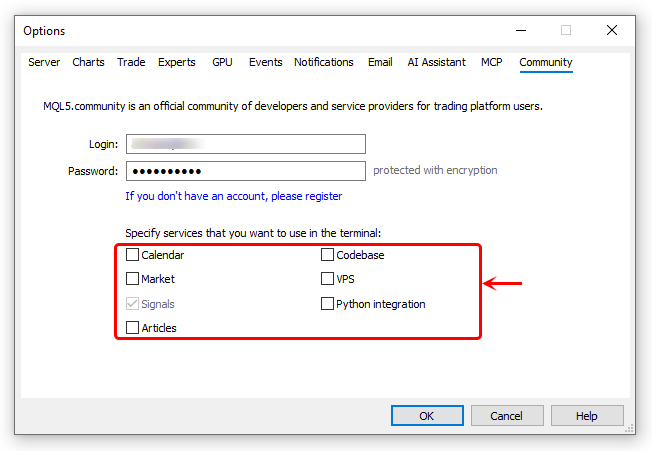Click the register account link

[x=234, y=196]
